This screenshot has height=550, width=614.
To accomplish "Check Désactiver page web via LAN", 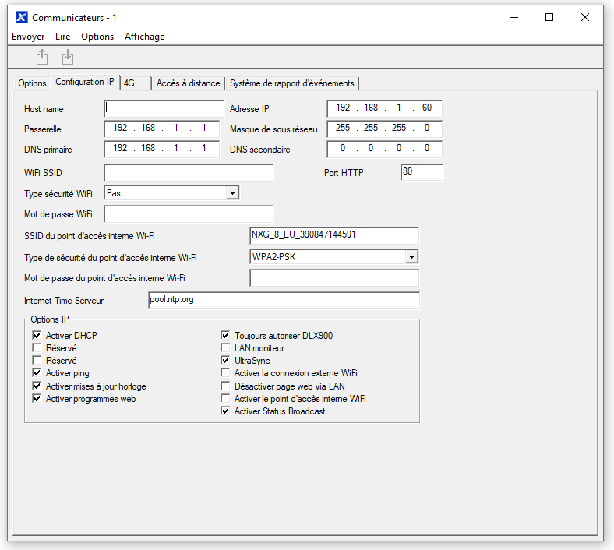I will coord(225,386).
